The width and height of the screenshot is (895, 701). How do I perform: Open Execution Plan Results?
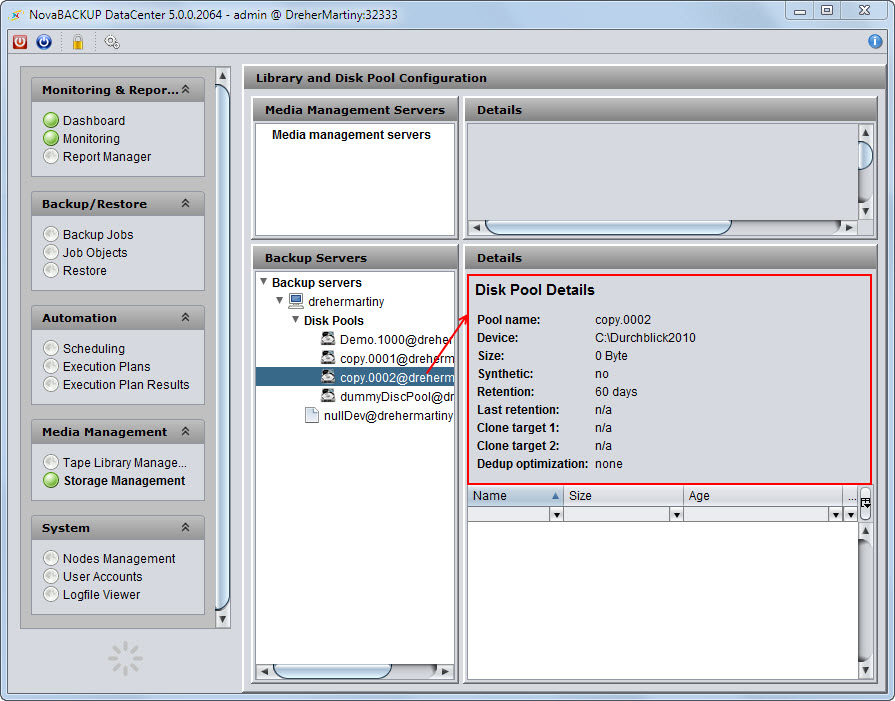(126, 385)
